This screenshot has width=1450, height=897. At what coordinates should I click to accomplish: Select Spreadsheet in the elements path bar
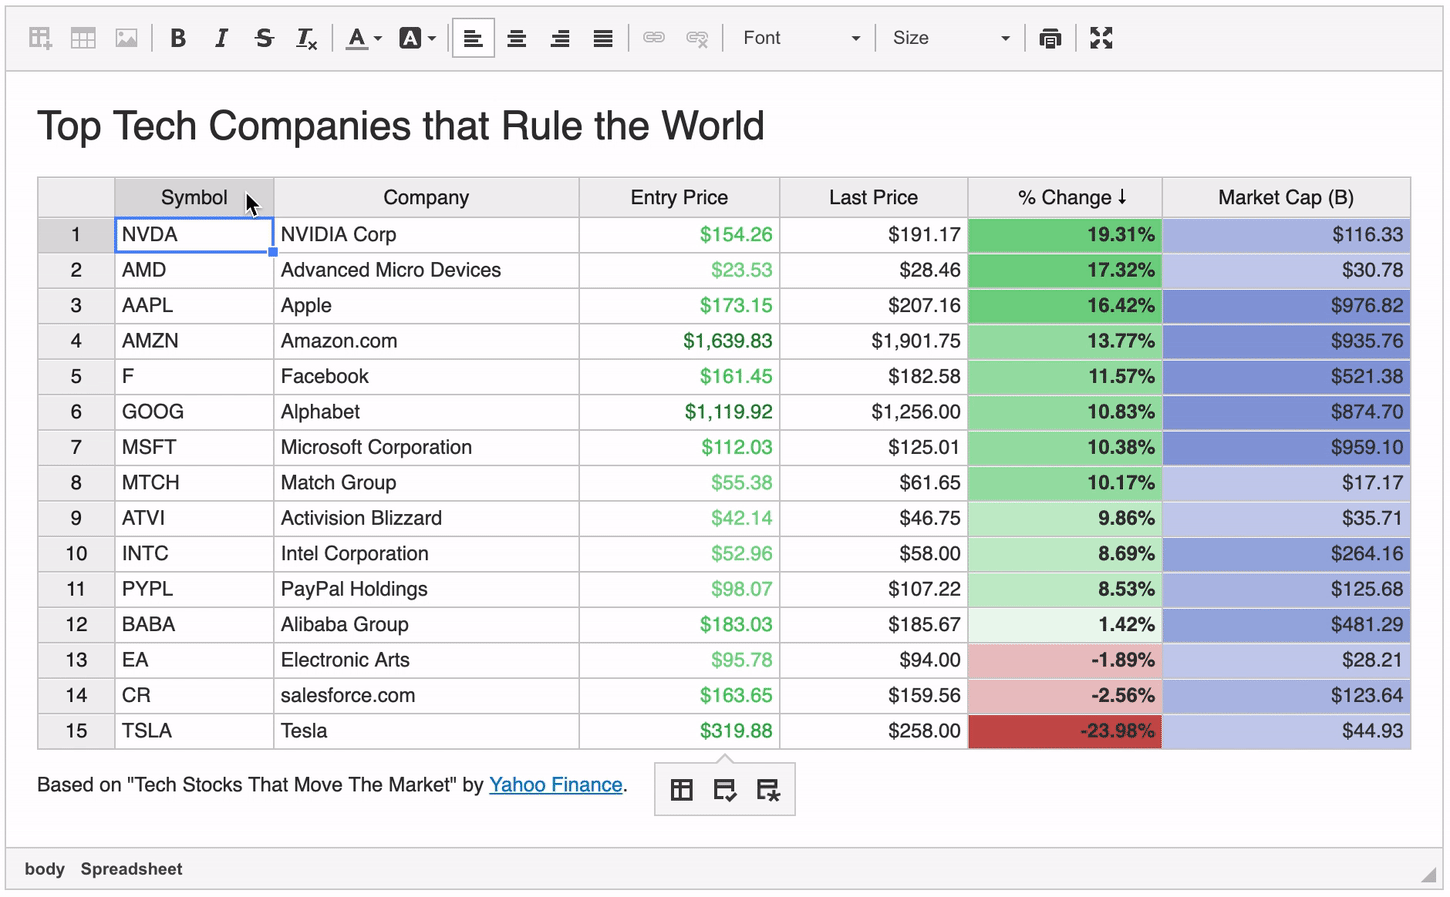click(x=132, y=869)
